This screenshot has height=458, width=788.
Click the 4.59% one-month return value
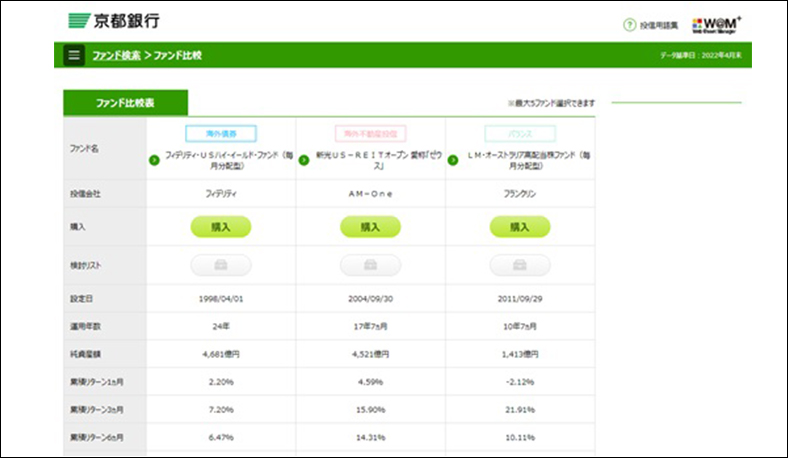pos(370,382)
